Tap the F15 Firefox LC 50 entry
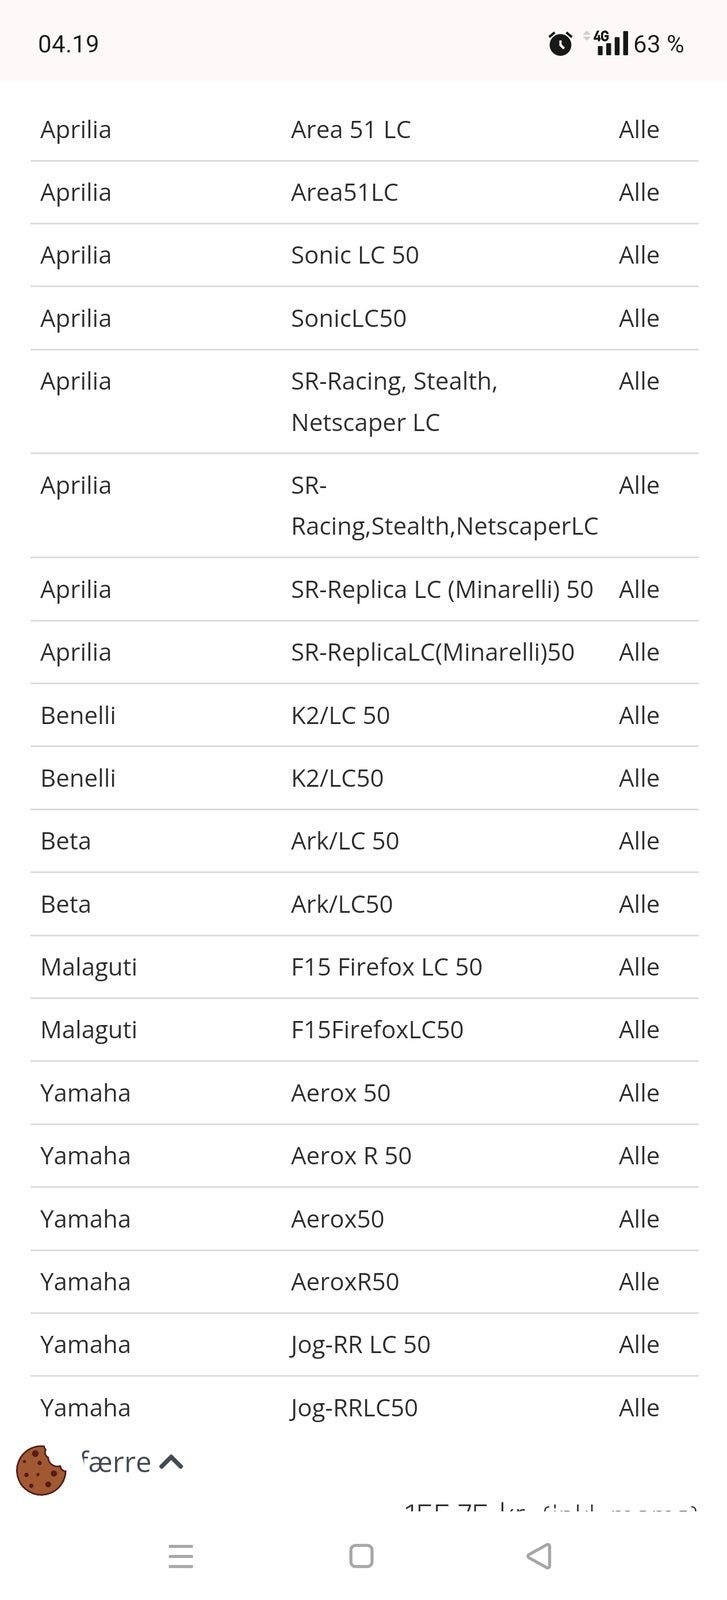 (386, 968)
